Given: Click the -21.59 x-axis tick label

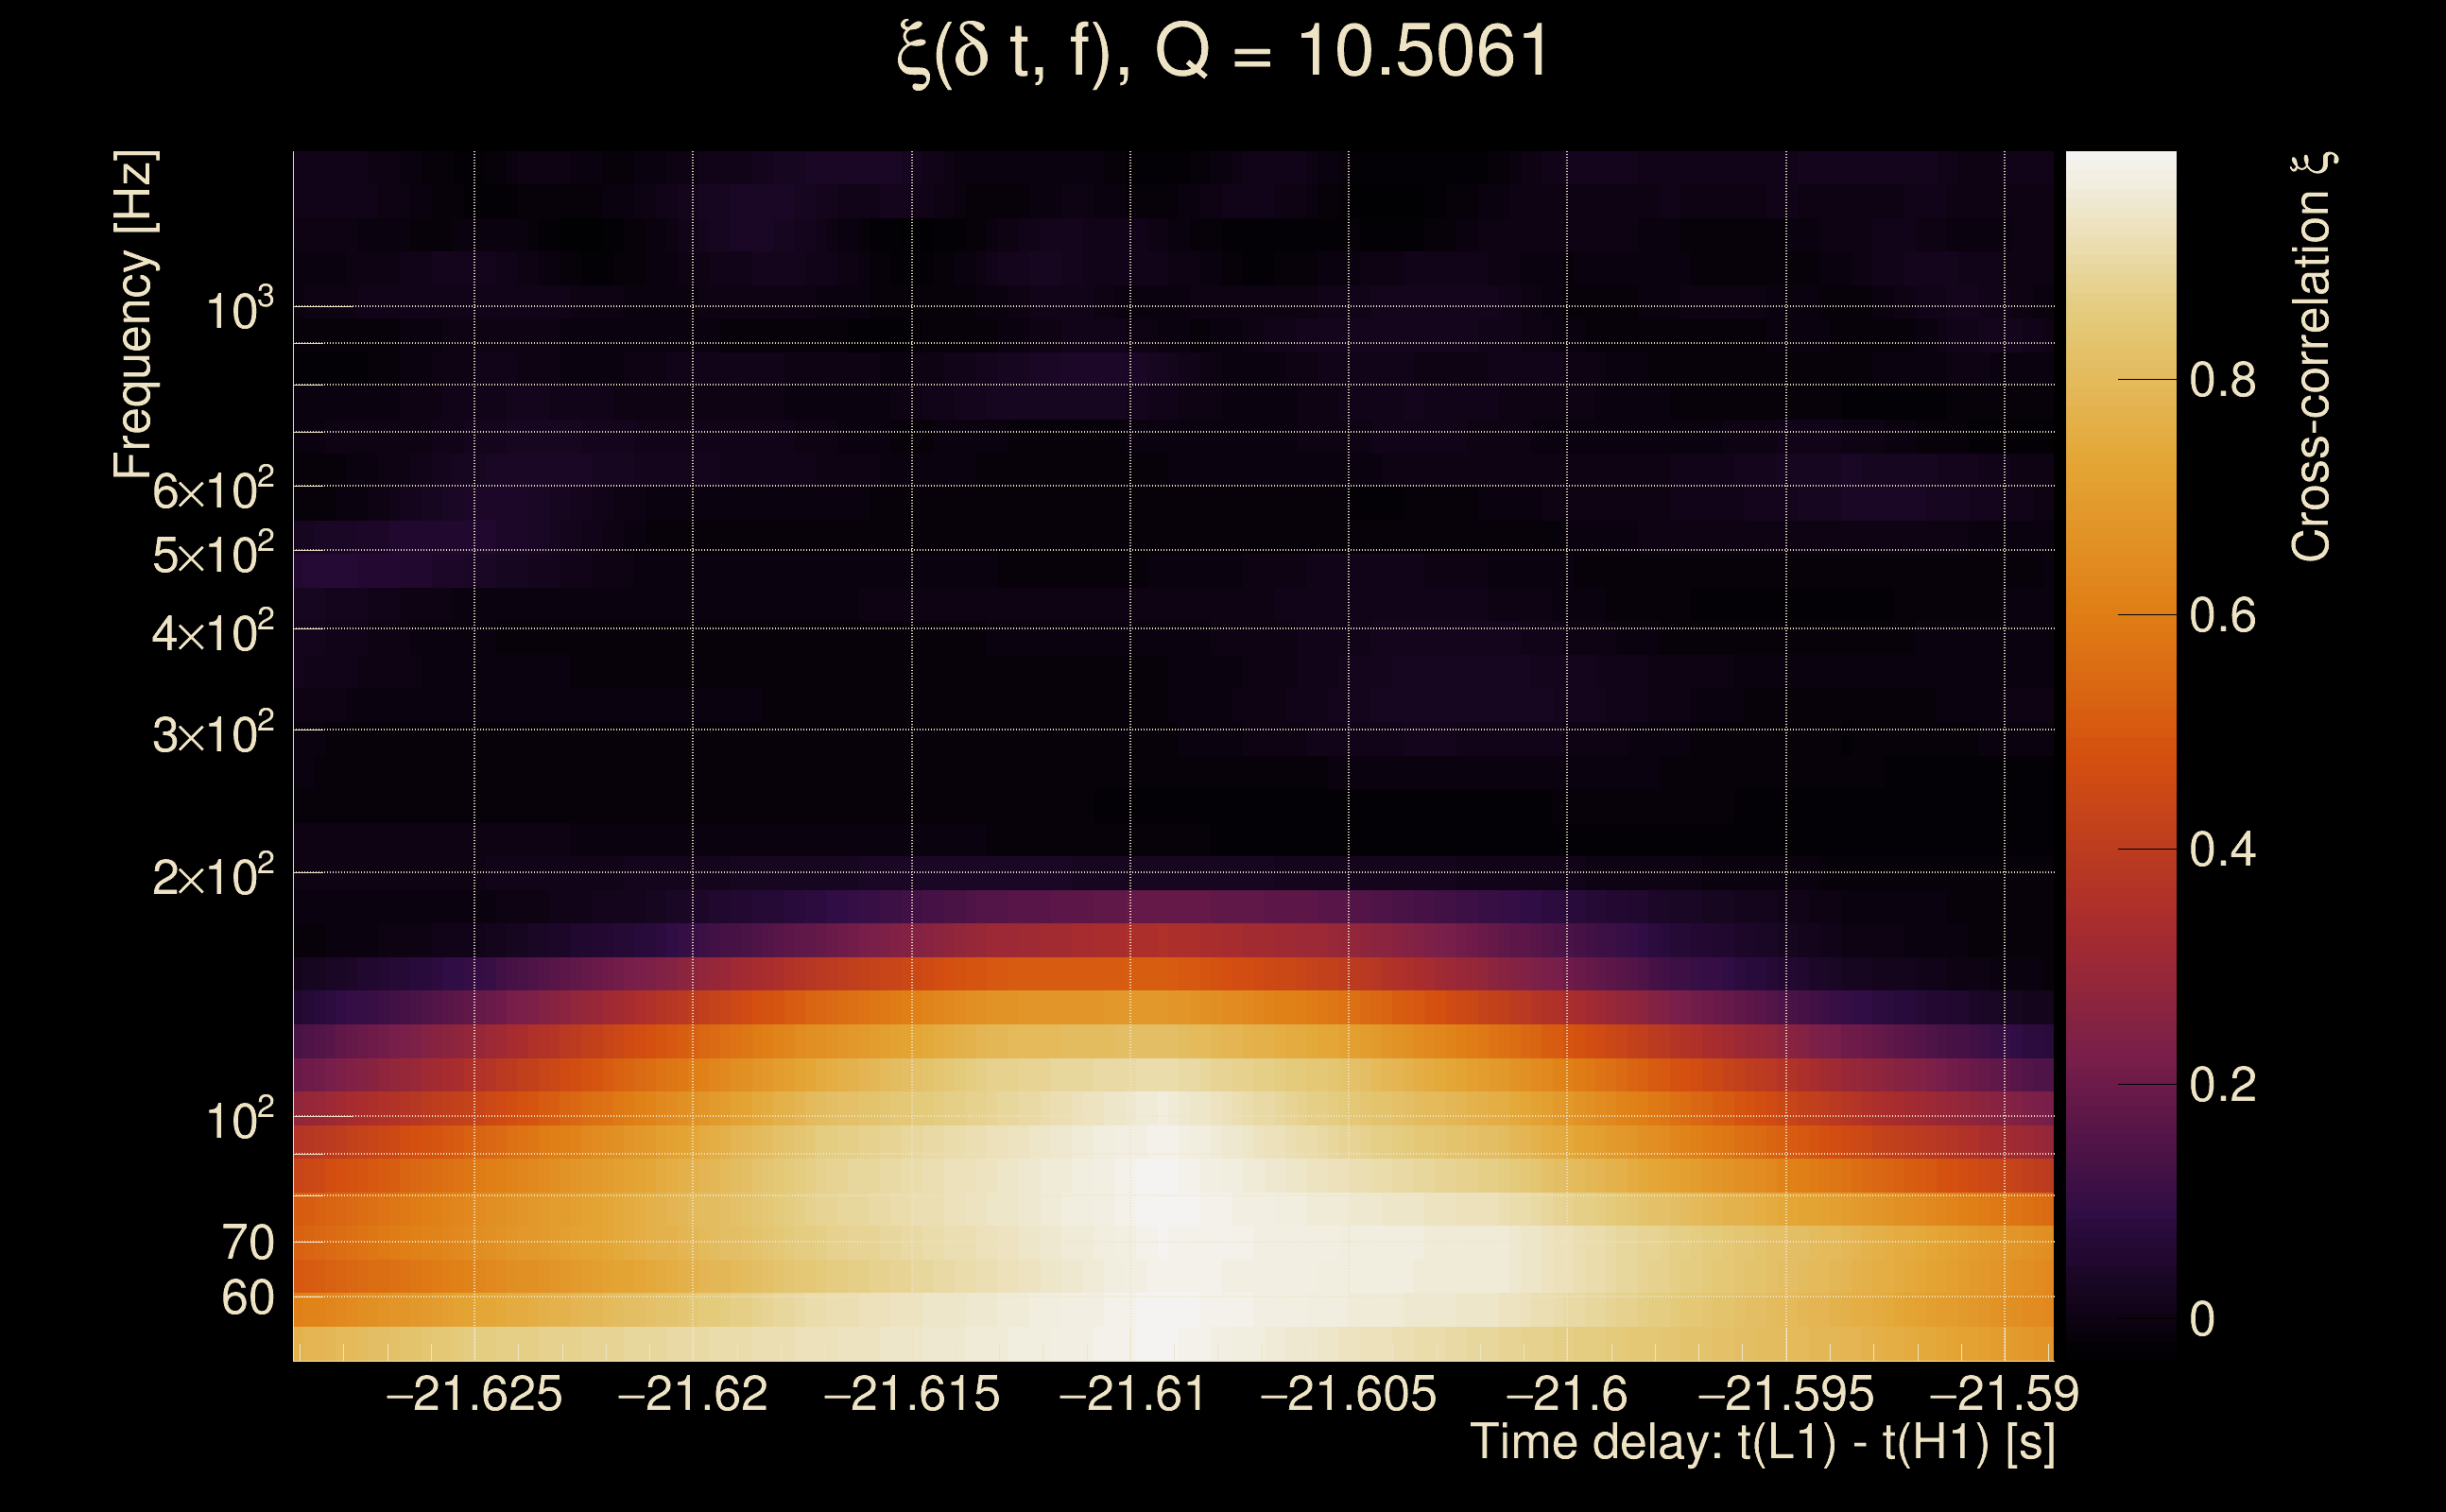Looking at the screenshot, I should pyautogui.click(x=2004, y=1394).
